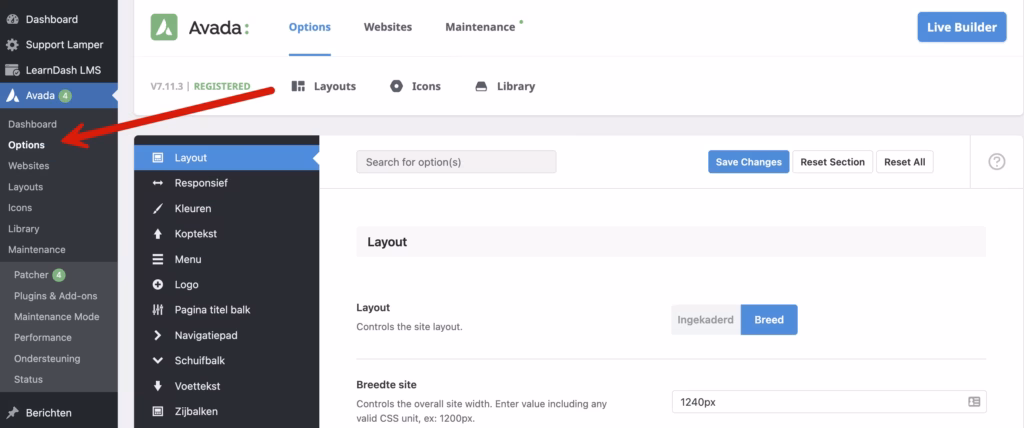Click the Responsief arrows icon

pos(157,184)
